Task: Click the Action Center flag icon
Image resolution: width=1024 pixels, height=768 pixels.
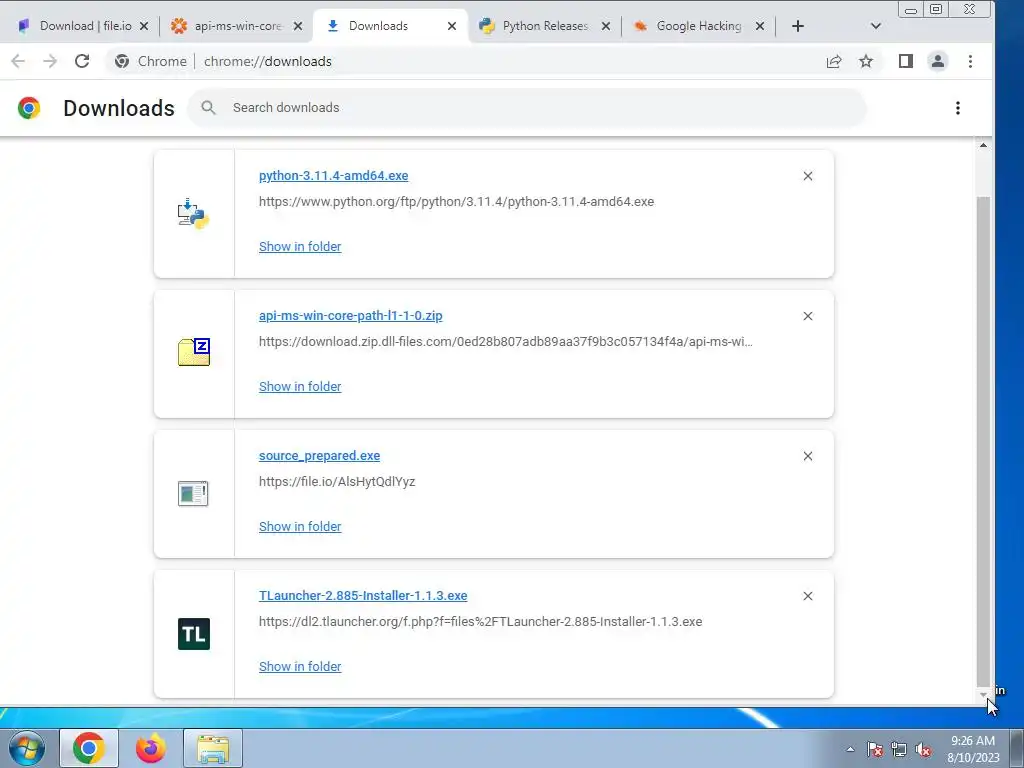Action: tap(875, 750)
